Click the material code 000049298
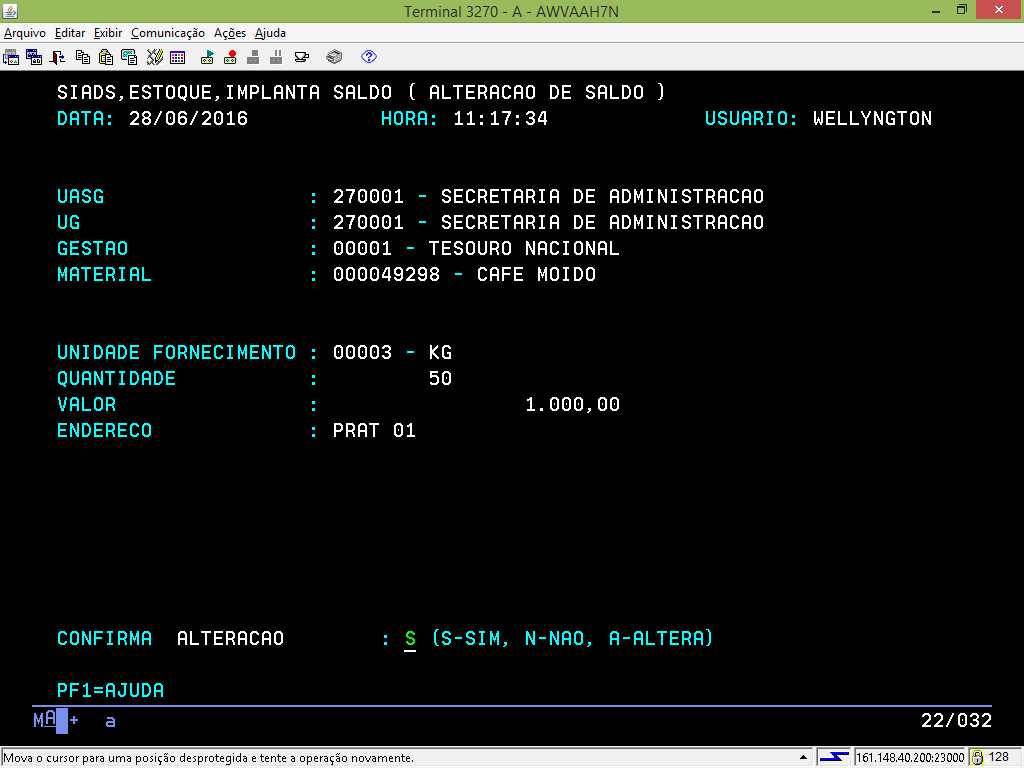Image resolution: width=1024 pixels, height=768 pixels. point(387,274)
